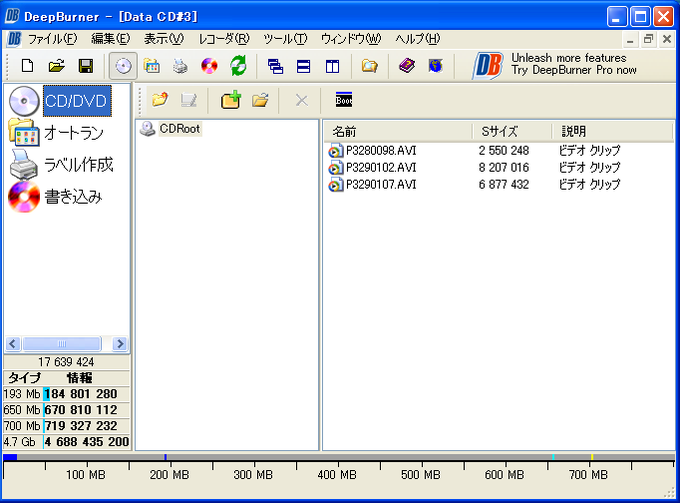Click the size value 2 550 248
The image size is (680, 503).
[503, 150]
